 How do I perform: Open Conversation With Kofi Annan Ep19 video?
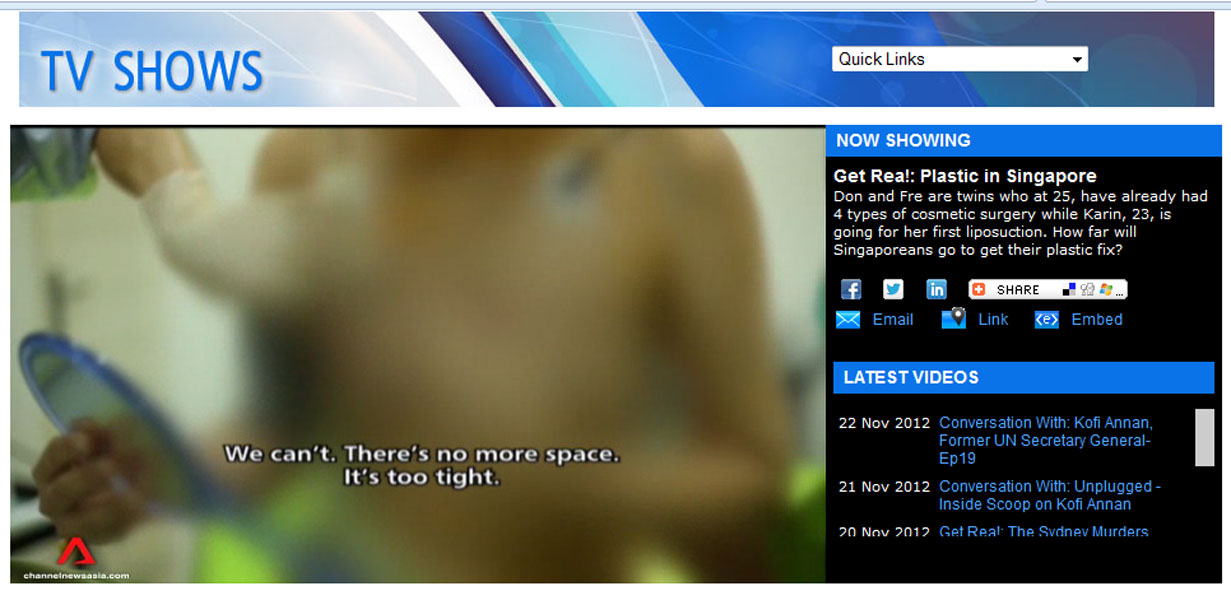[x=1045, y=440]
